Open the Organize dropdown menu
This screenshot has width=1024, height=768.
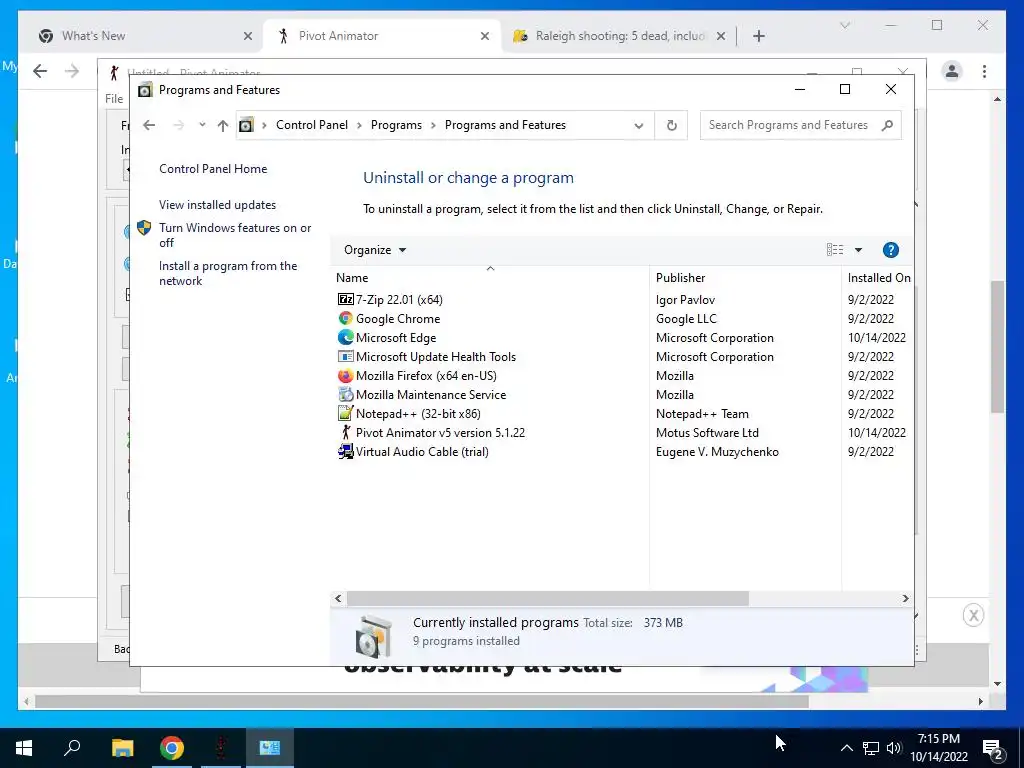[x=375, y=249]
